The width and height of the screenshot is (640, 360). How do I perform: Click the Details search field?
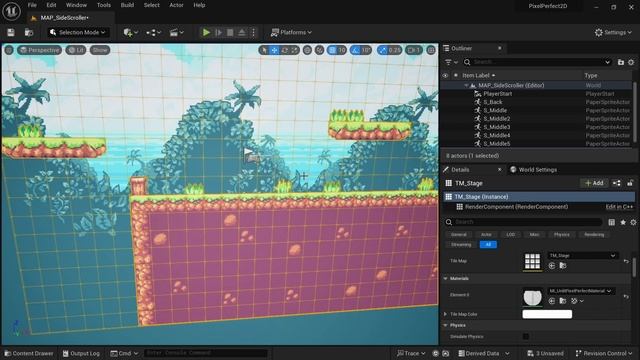tap(524, 222)
